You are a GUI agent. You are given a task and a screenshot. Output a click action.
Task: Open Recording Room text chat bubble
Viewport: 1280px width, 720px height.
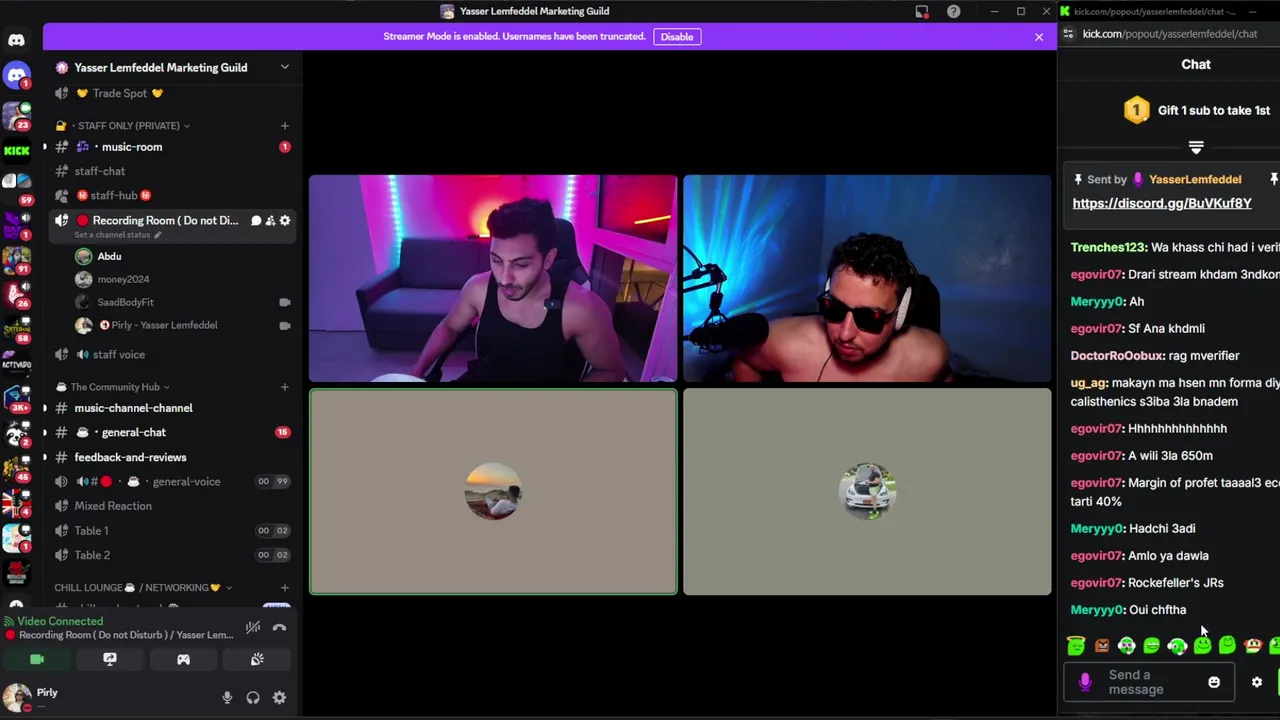256,220
